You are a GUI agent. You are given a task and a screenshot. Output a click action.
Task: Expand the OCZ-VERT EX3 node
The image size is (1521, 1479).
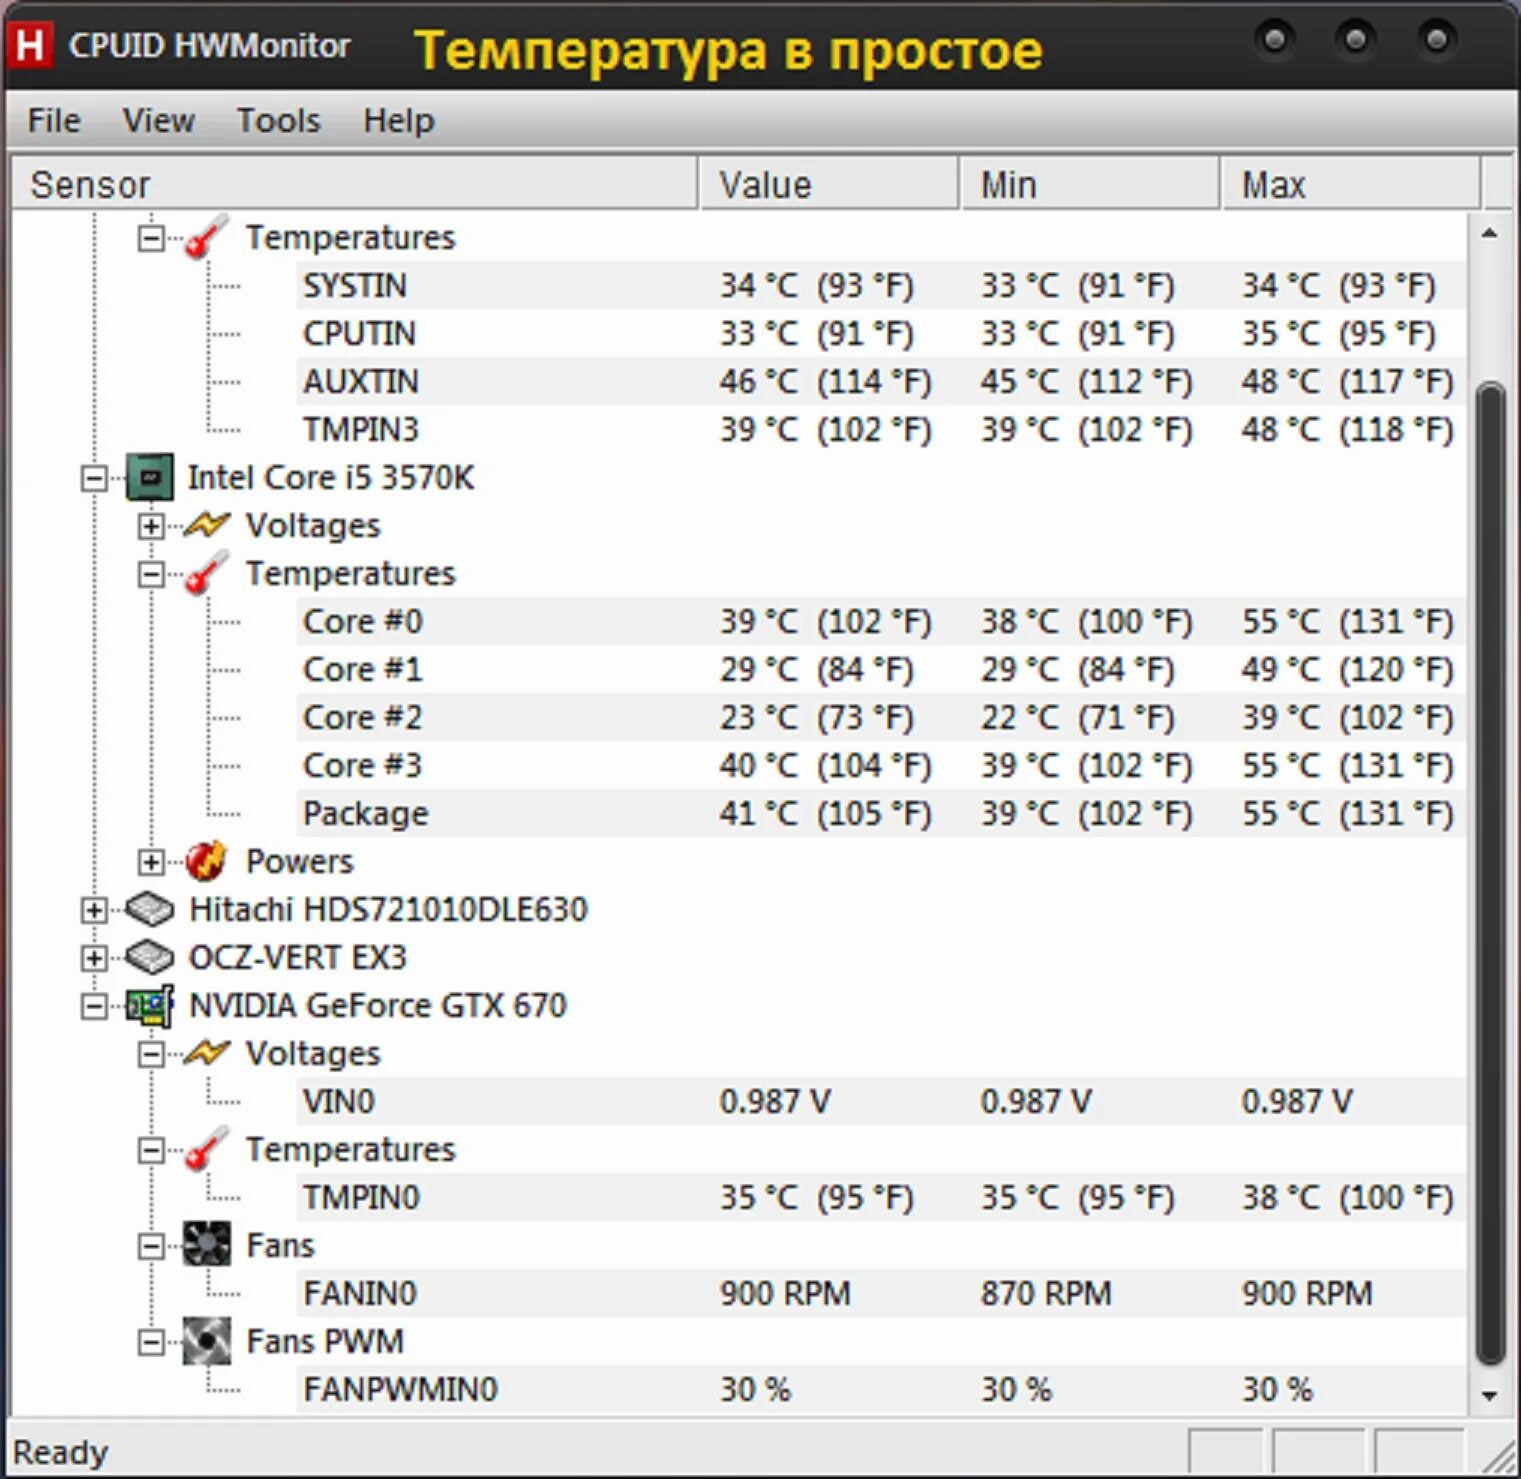pyautogui.click(x=94, y=958)
